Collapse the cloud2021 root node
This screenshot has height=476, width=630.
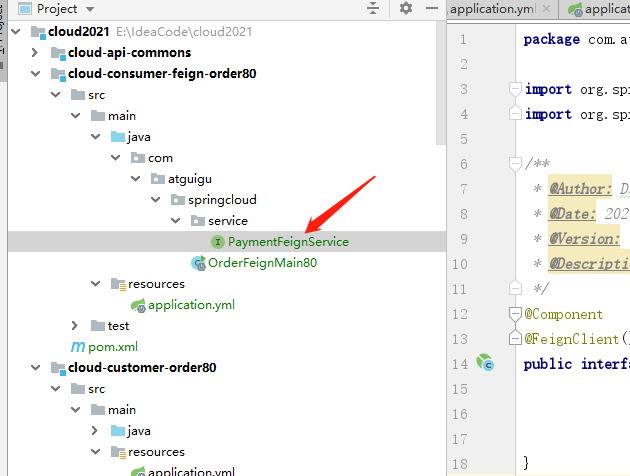[x=16, y=31]
